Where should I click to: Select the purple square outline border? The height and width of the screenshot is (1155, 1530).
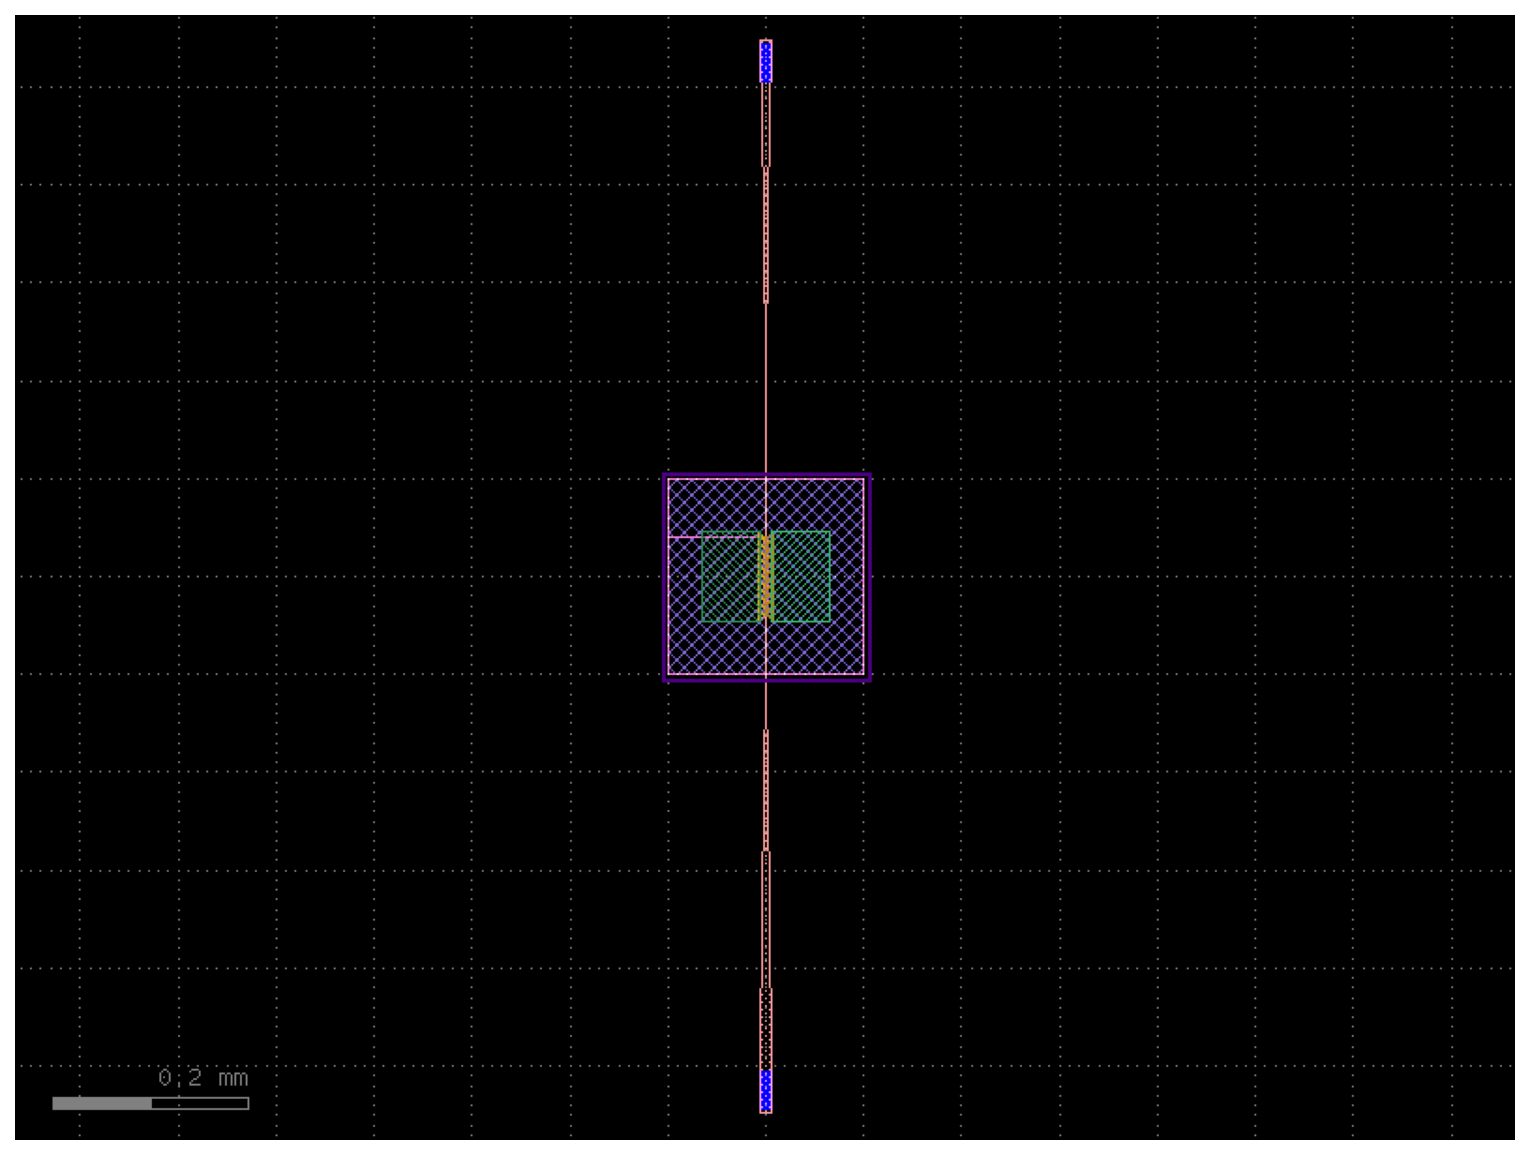pos(767,578)
